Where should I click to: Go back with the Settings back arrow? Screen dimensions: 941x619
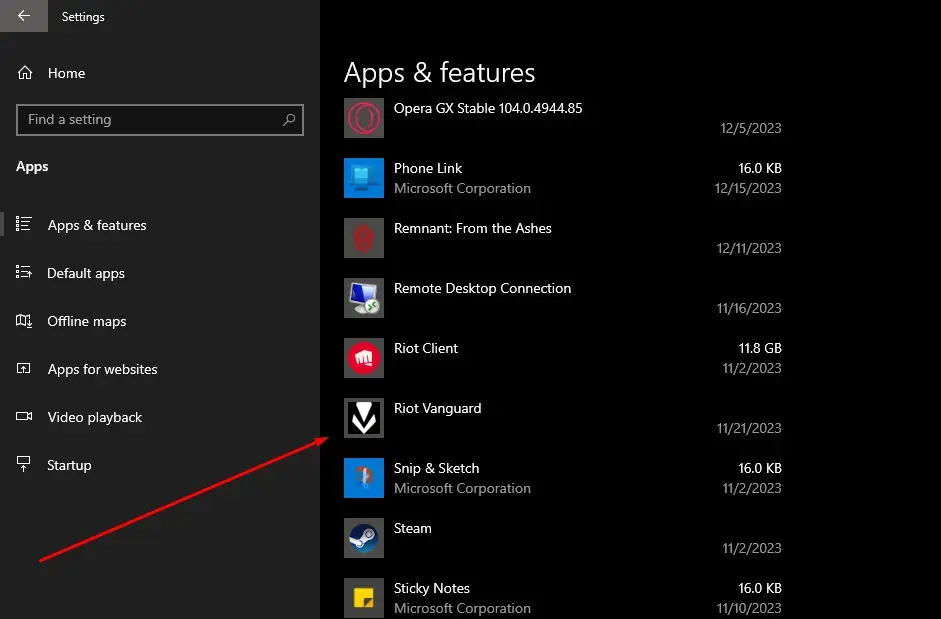23,16
